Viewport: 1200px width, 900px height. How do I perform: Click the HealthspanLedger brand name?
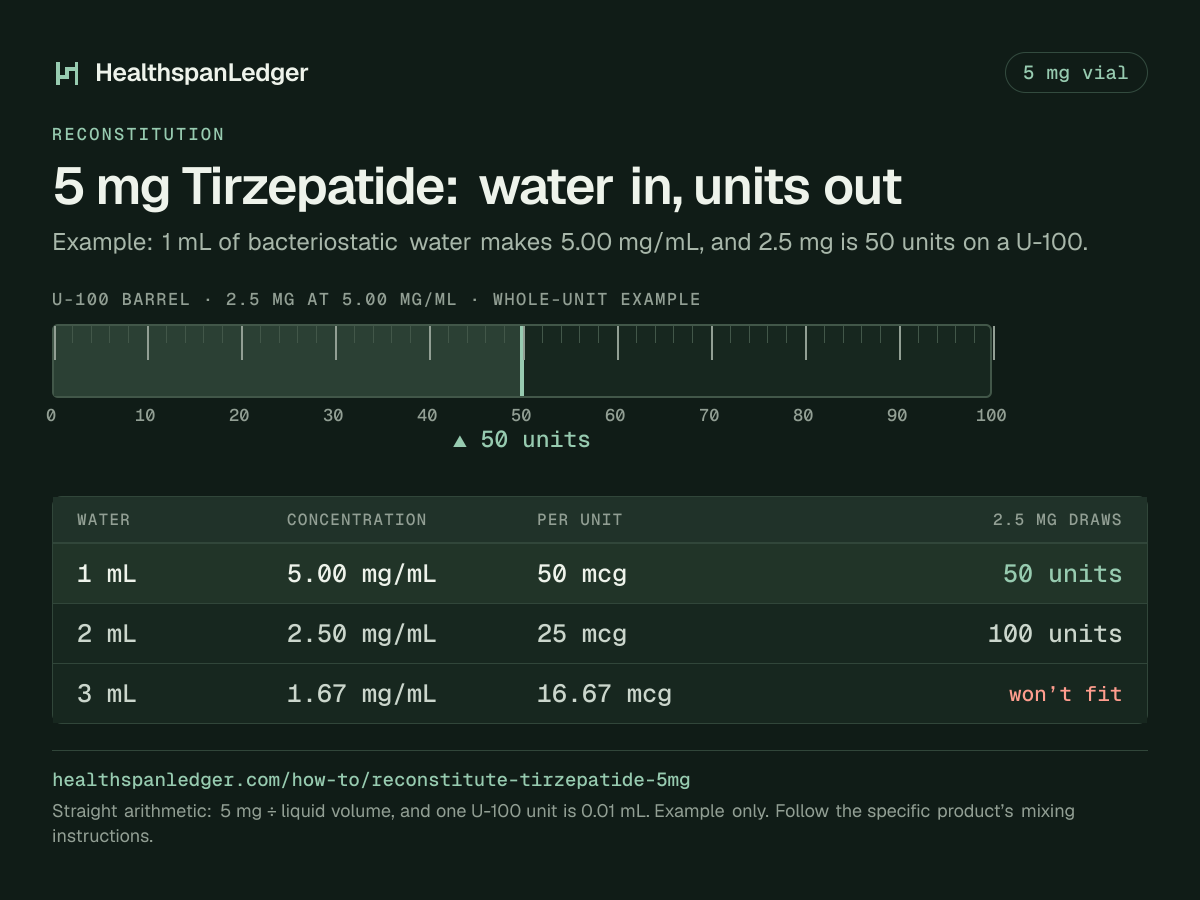coord(202,73)
